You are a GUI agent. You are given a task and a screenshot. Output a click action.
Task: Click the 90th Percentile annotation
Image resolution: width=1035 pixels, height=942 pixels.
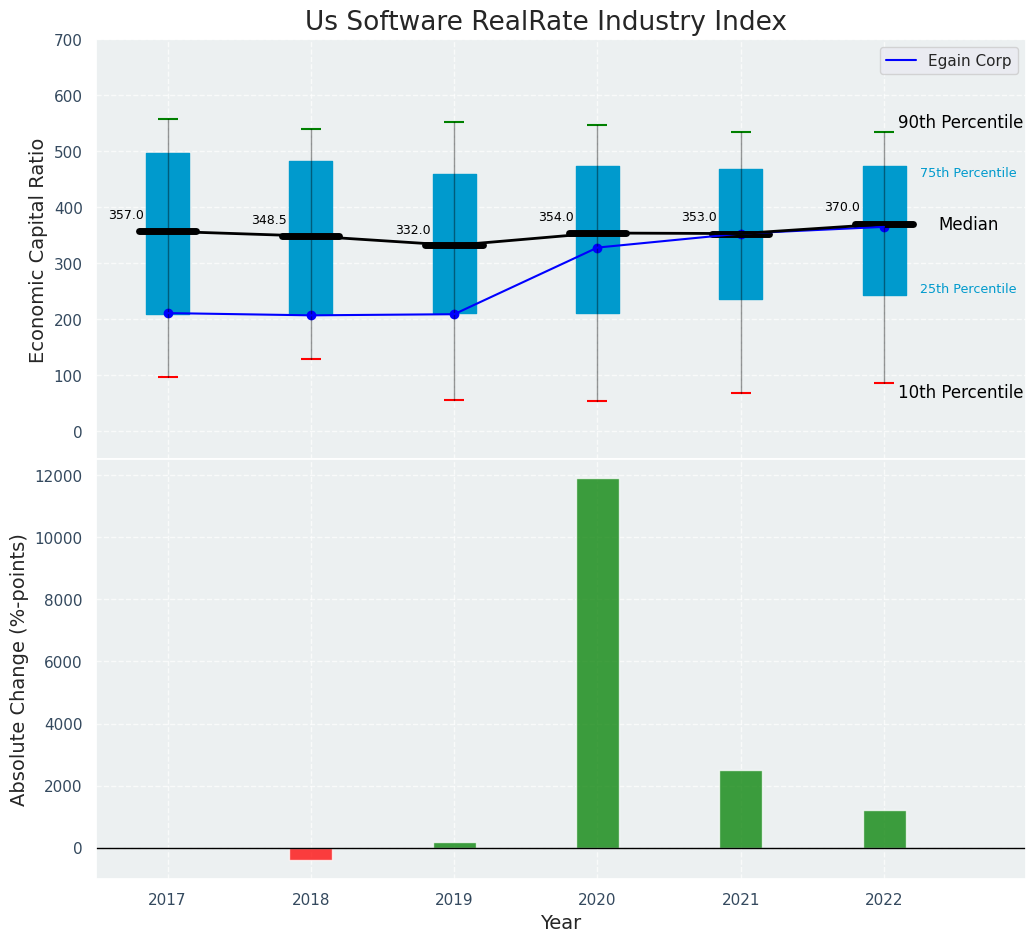pos(959,123)
